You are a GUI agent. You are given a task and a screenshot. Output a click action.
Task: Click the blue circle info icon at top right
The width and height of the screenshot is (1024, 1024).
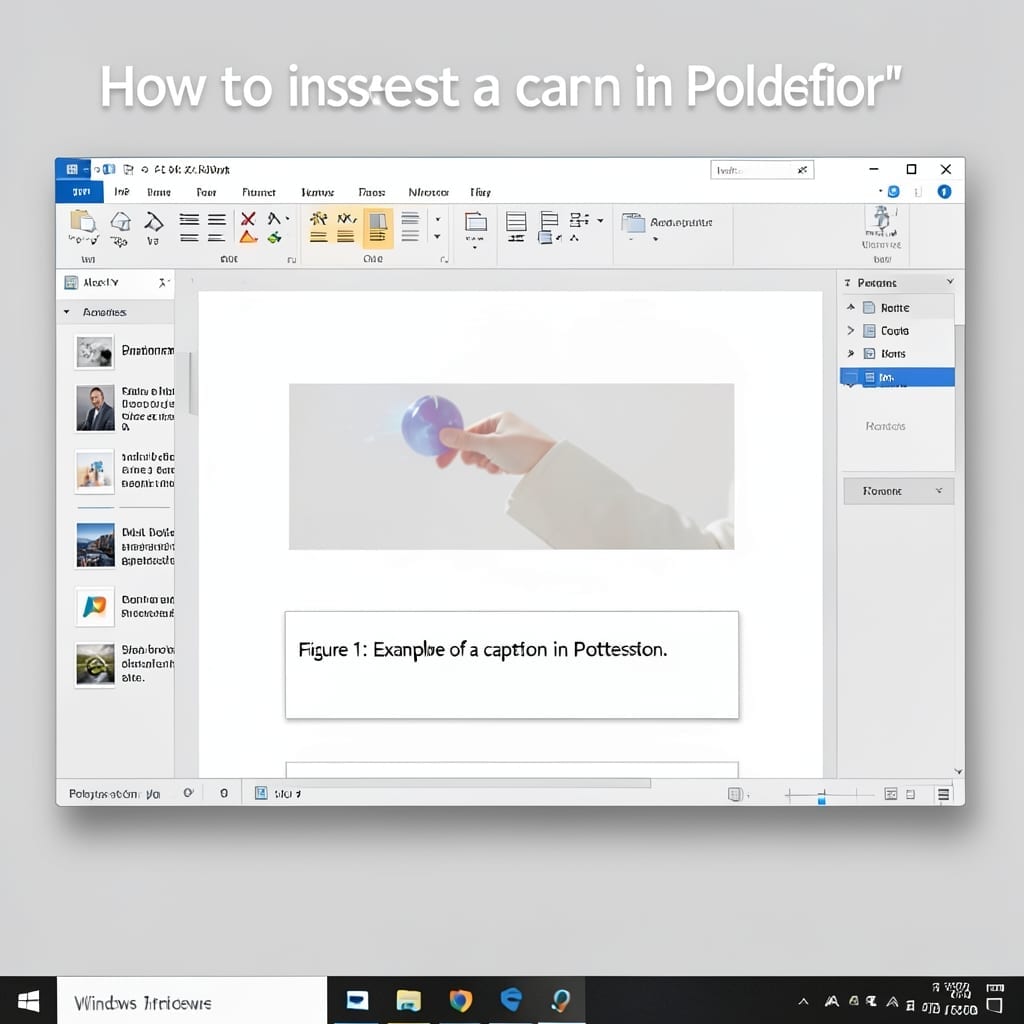944,191
